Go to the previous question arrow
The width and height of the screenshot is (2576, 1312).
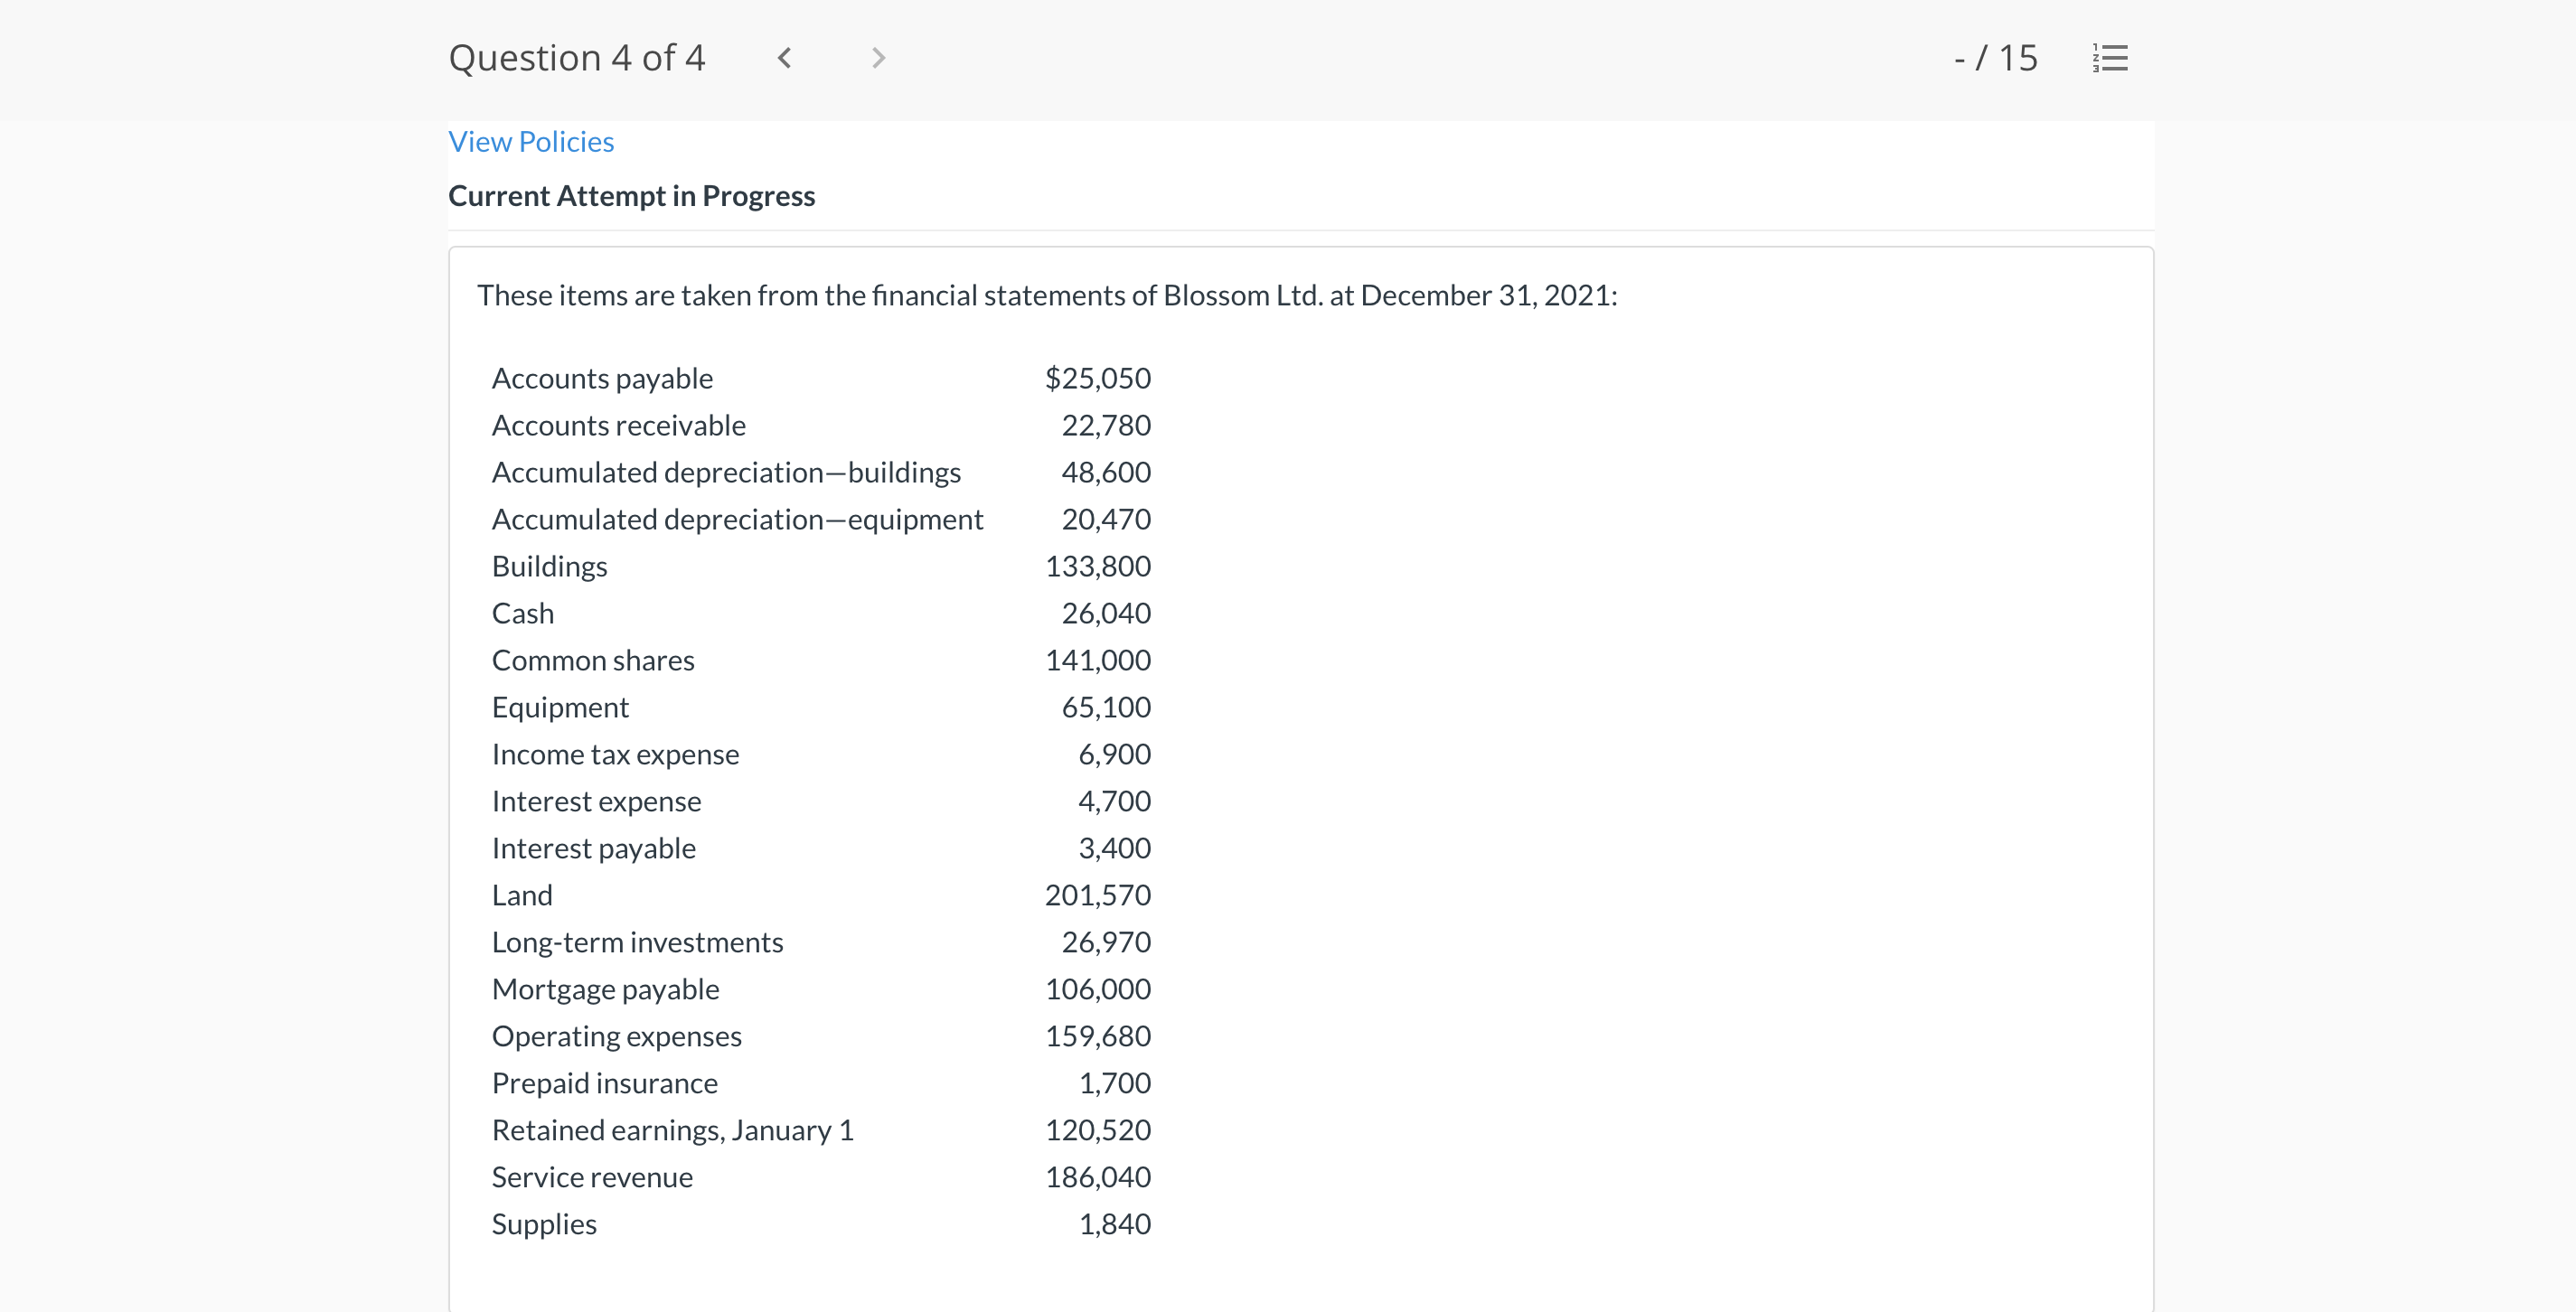pos(785,58)
